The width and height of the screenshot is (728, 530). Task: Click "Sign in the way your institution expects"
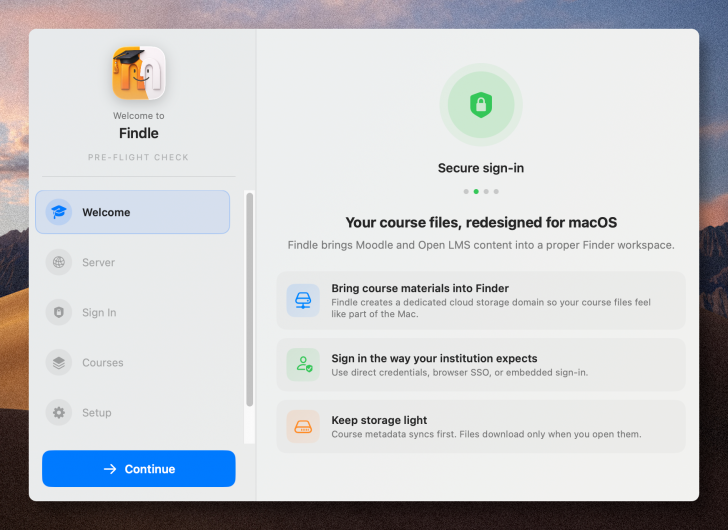pos(434,358)
